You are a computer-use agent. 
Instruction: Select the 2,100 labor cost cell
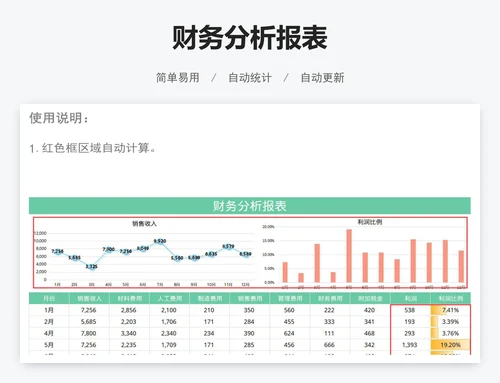point(169,310)
